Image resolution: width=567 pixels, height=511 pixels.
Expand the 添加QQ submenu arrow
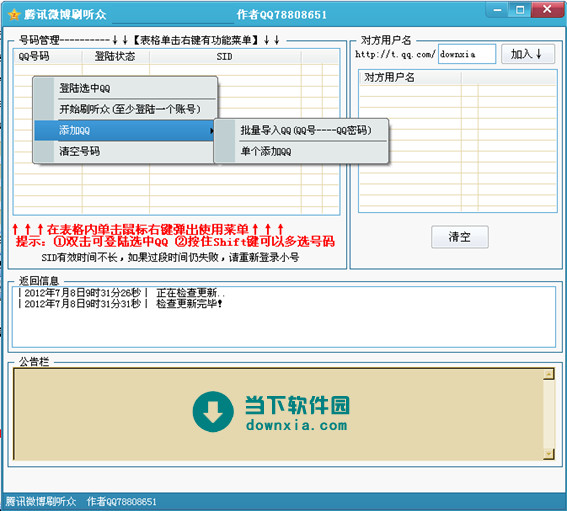212,131
